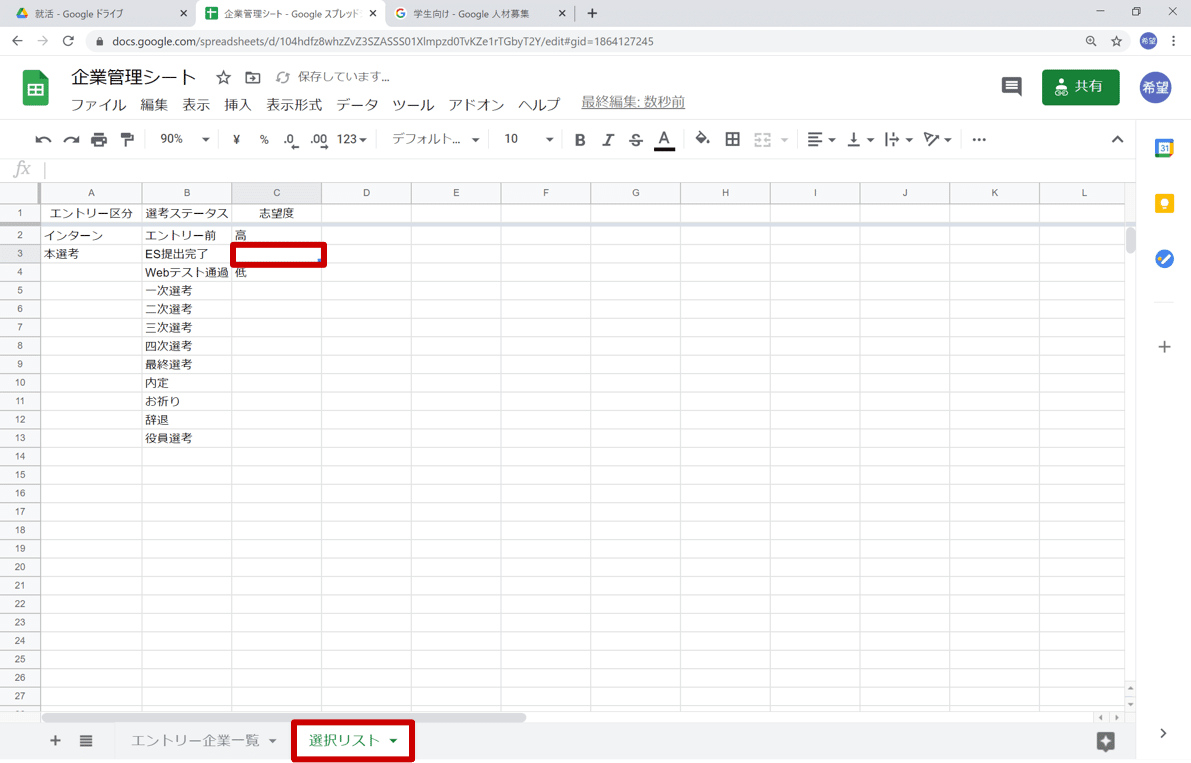Open the 編集 menu
Screen dimensions: 1191x763
(154, 105)
